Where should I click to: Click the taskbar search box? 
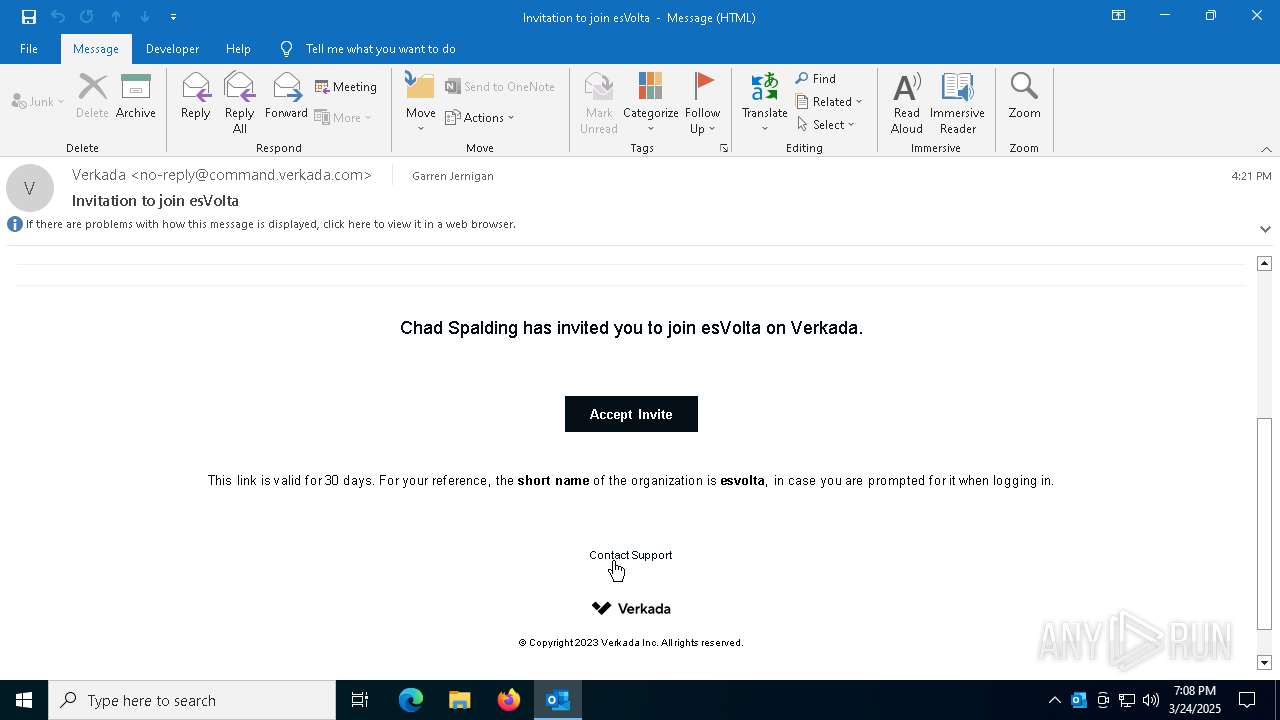[192, 700]
